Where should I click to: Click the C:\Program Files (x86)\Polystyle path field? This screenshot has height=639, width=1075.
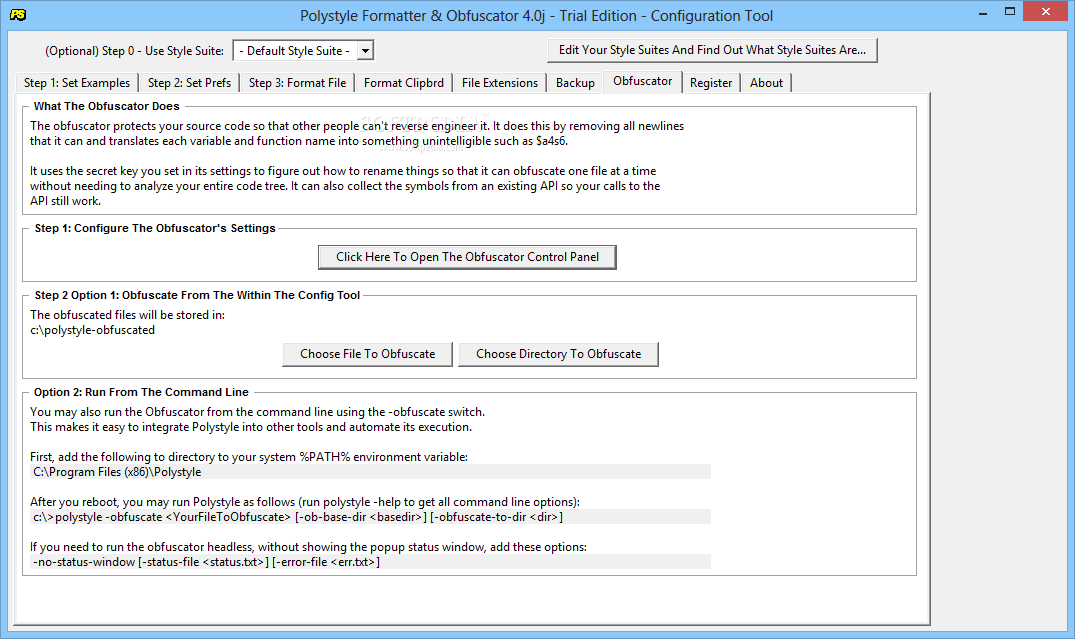tap(370, 472)
